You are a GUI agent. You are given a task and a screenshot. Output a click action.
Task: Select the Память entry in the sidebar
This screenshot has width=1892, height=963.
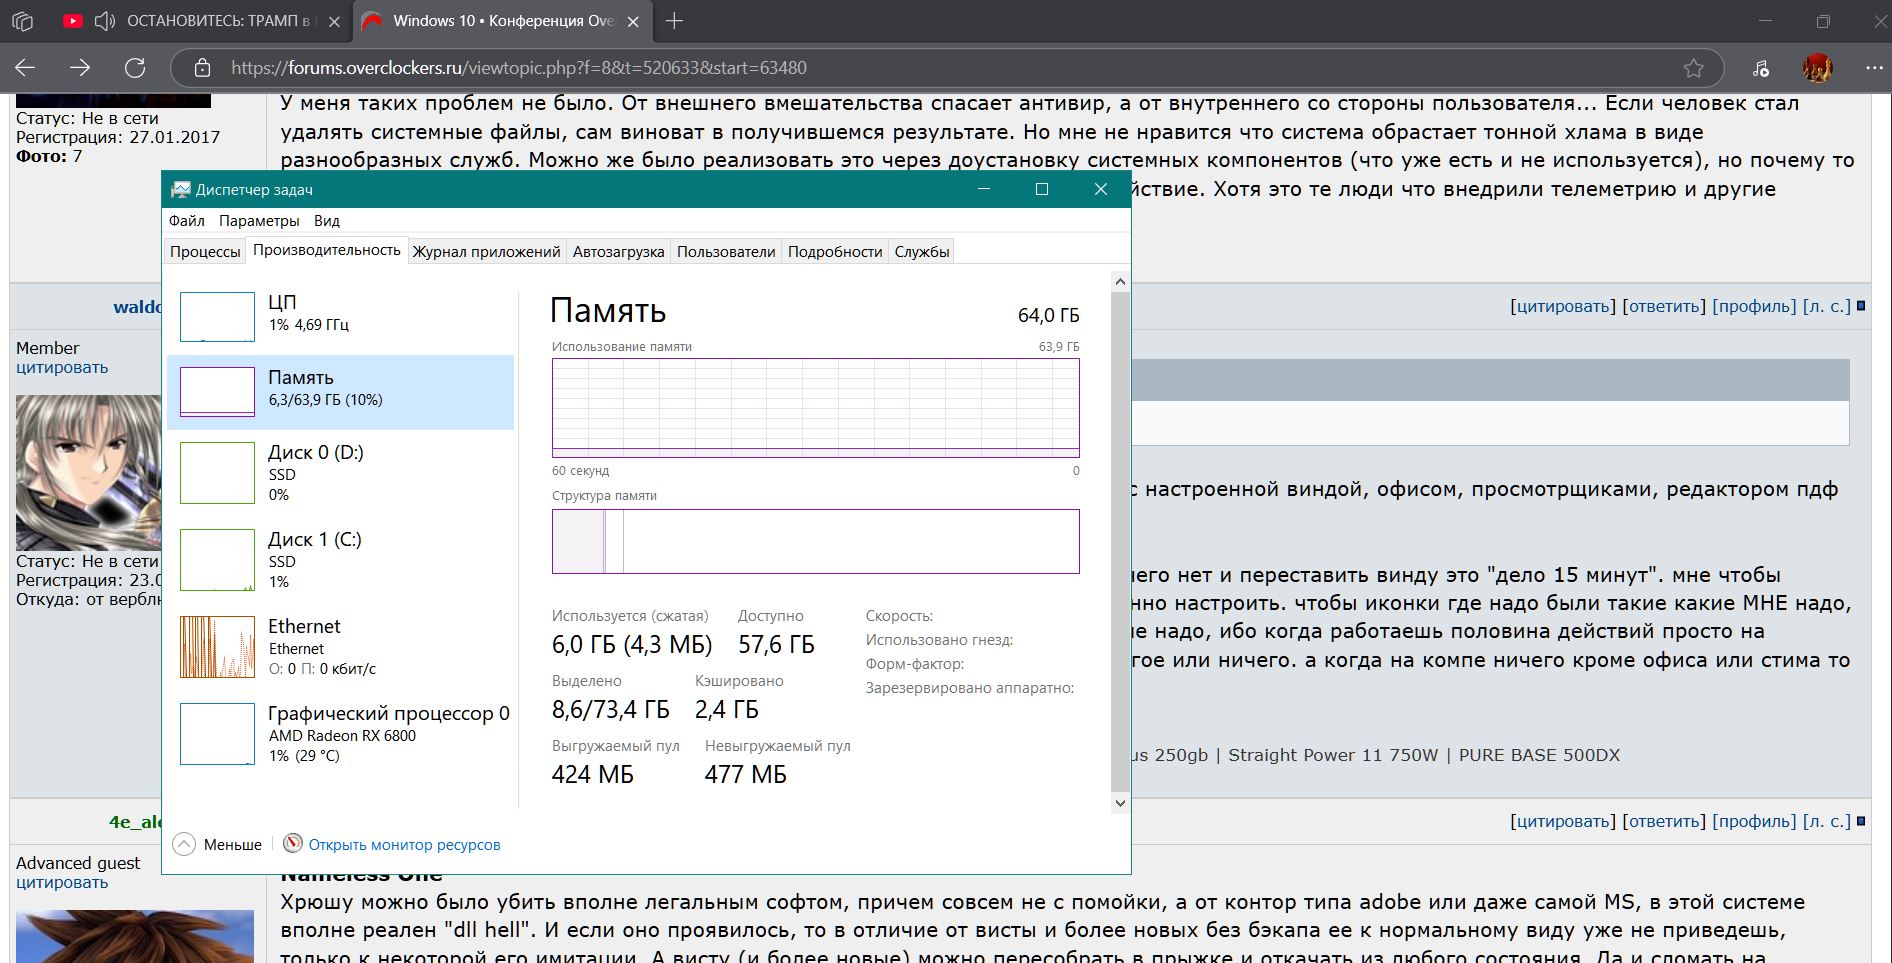(341, 392)
